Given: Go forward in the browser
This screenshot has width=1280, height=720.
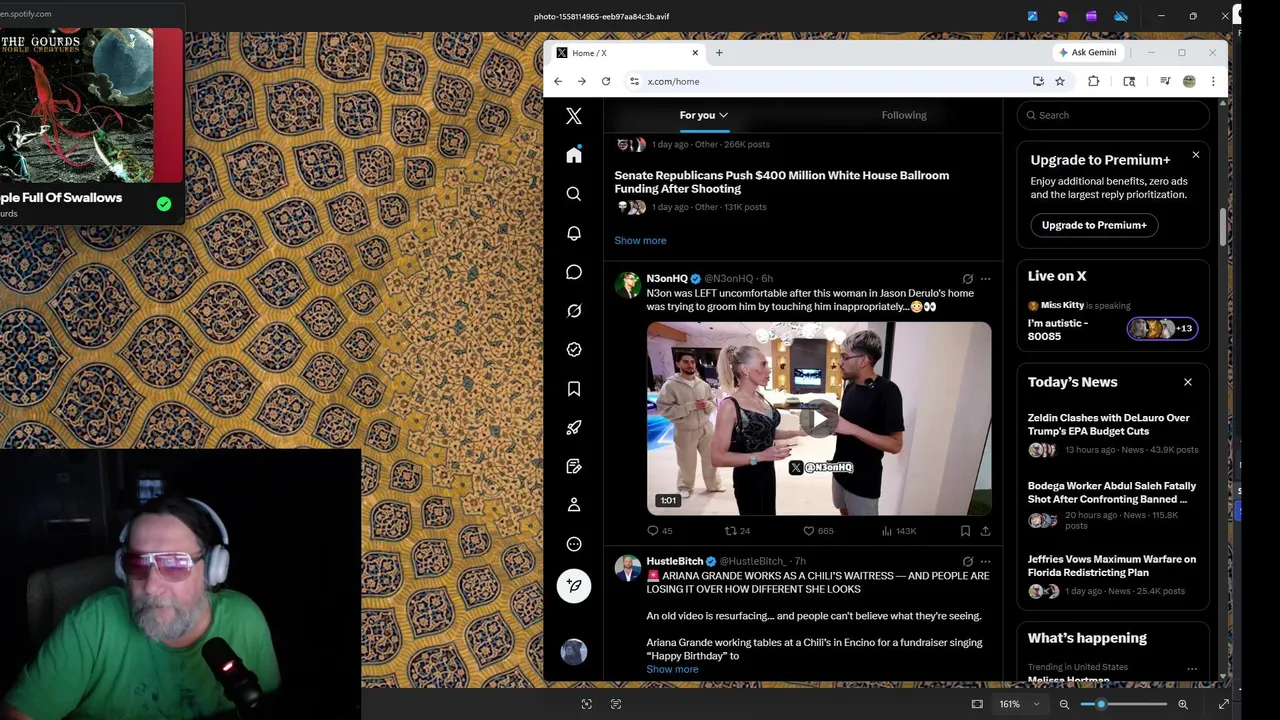Looking at the screenshot, I should tap(582, 82).
